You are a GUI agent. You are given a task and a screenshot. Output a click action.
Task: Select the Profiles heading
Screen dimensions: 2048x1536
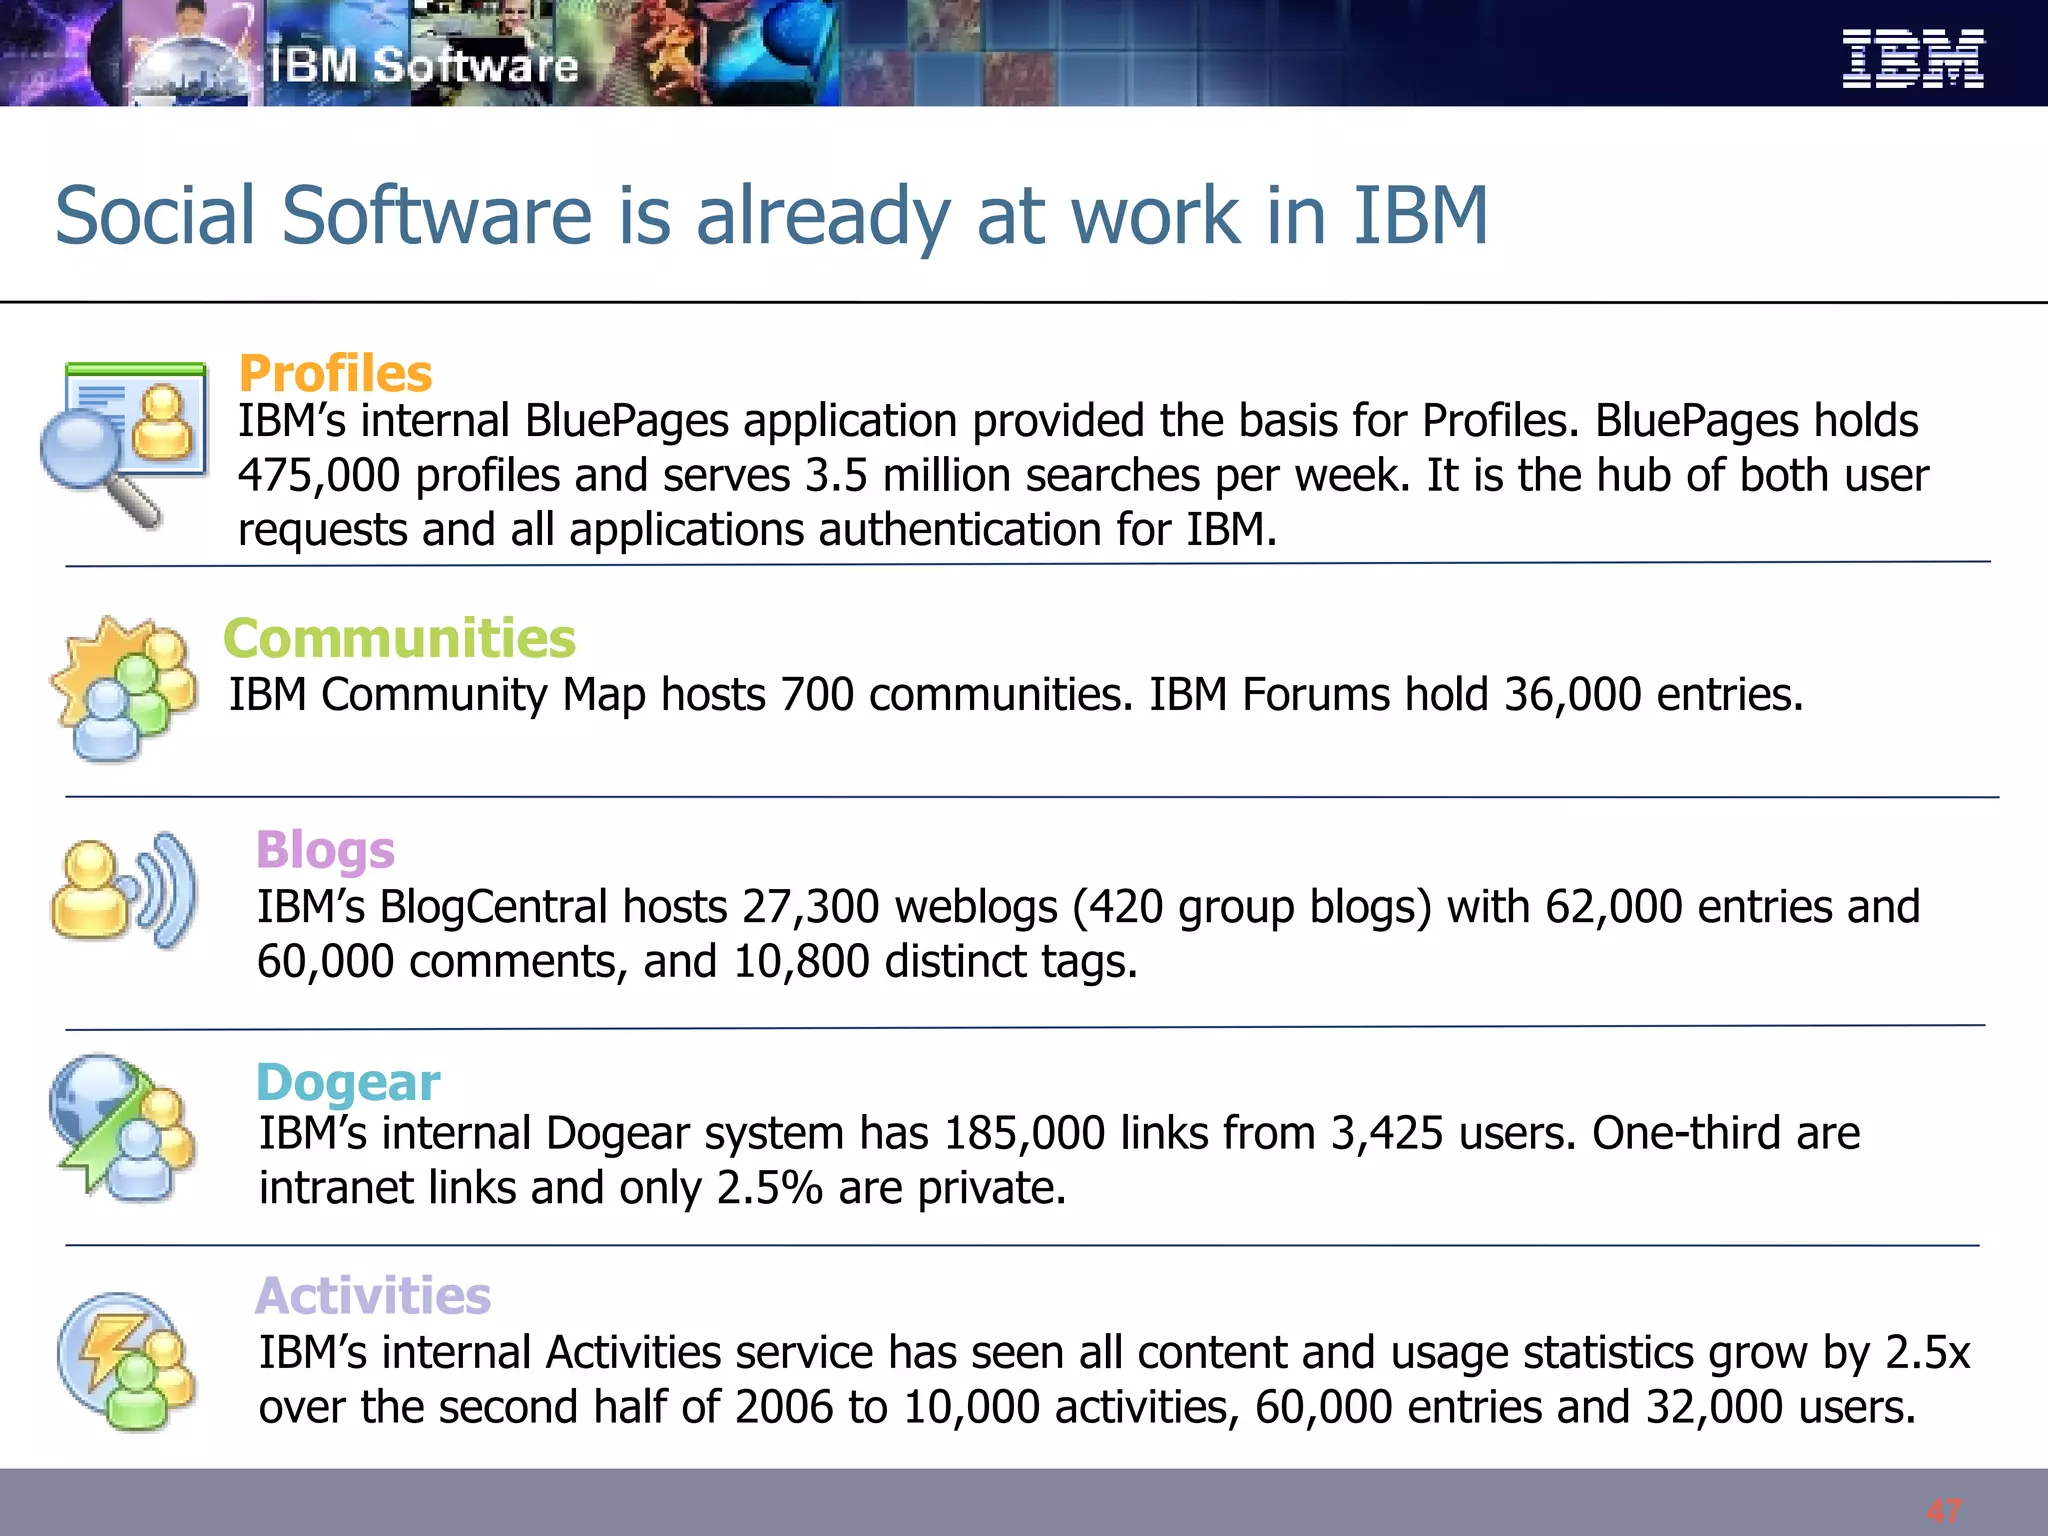pos(335,373)
